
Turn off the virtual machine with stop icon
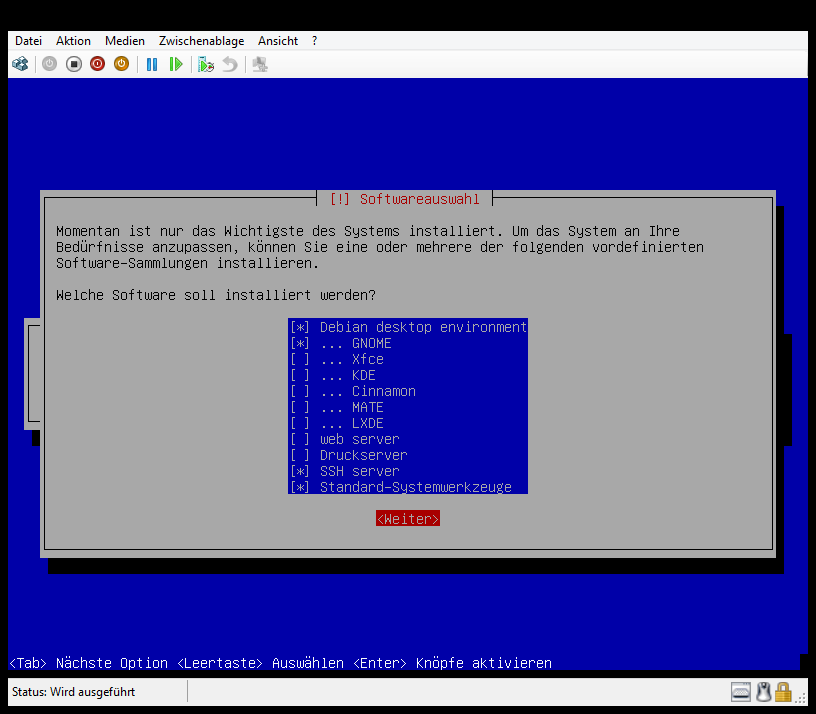point(74,64)
